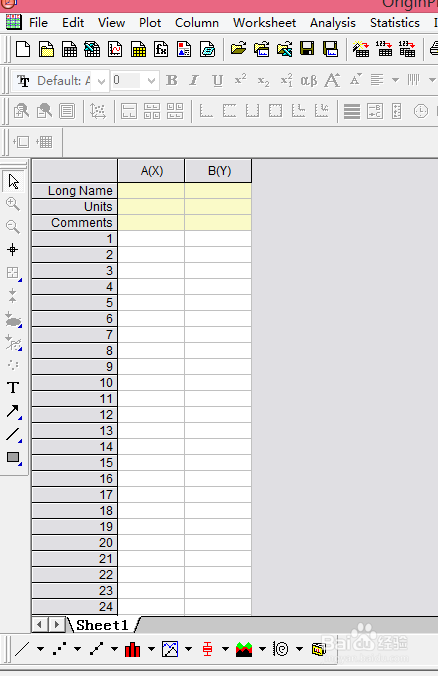
Task: Click the New Notes icon
Action: point(207,49)
